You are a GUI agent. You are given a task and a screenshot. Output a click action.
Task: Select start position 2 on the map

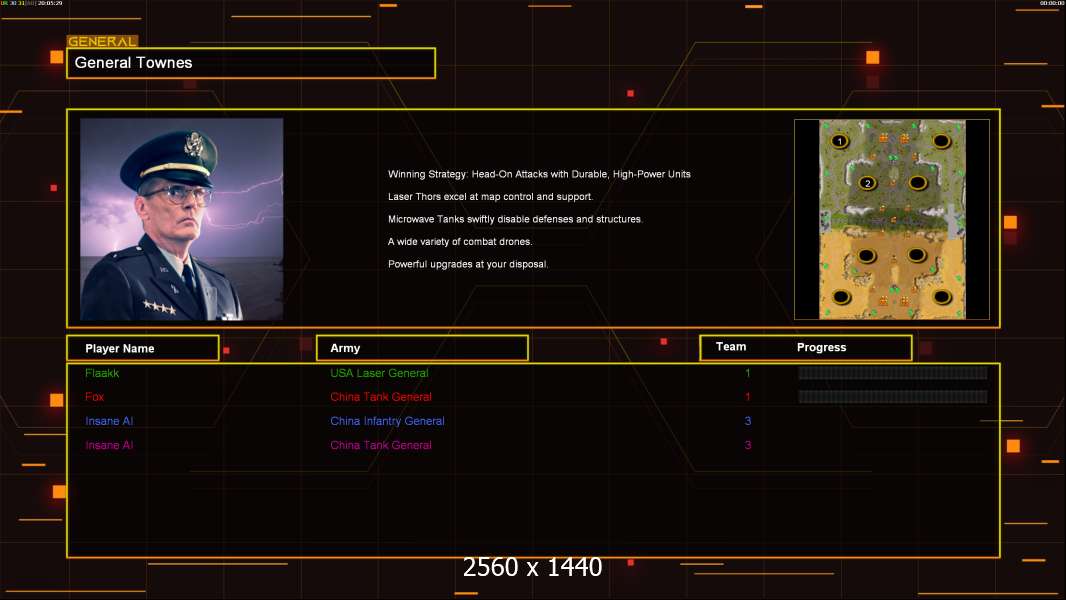(867, 183)
